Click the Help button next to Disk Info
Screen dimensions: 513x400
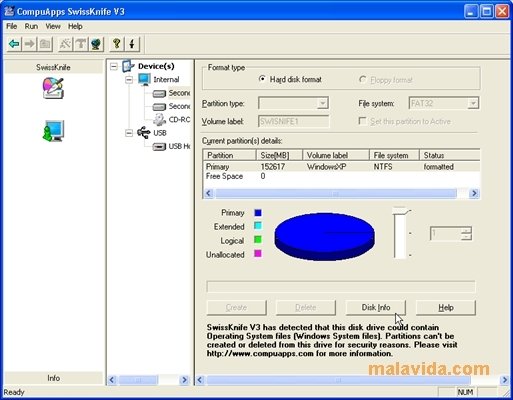(446, 307)
